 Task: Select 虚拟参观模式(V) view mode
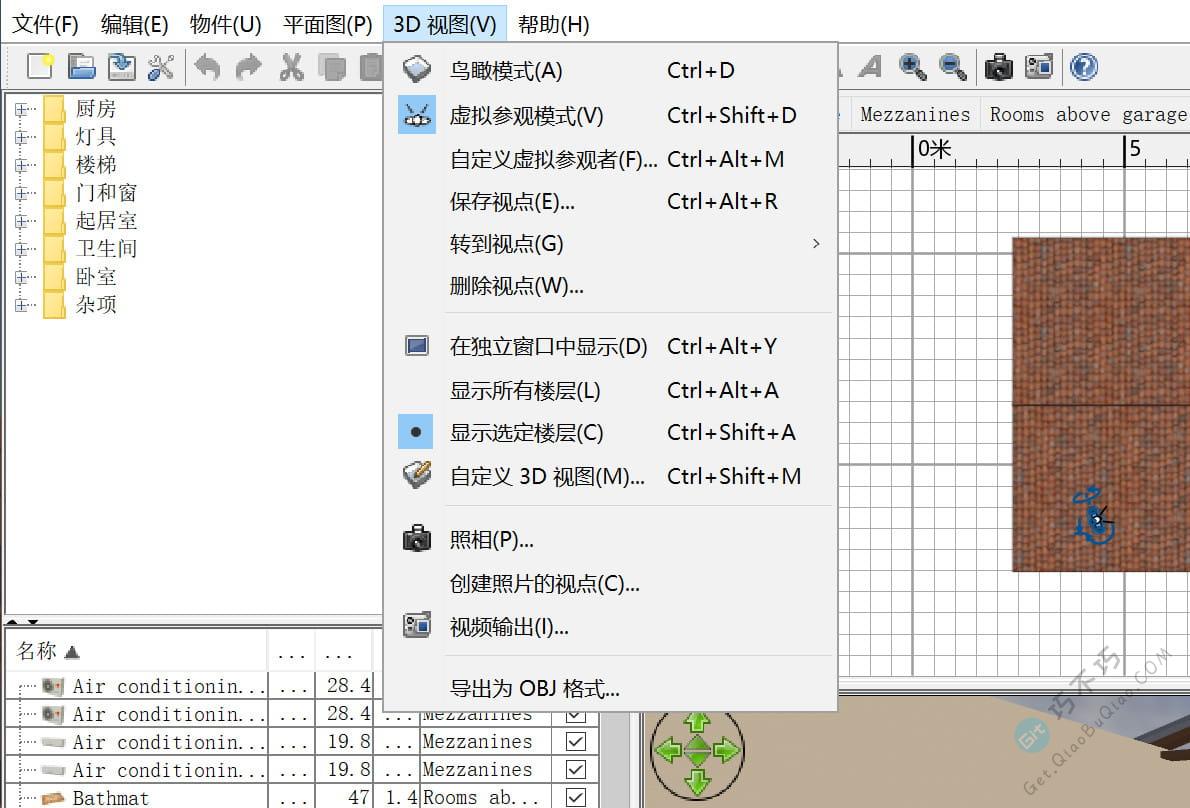610,115
